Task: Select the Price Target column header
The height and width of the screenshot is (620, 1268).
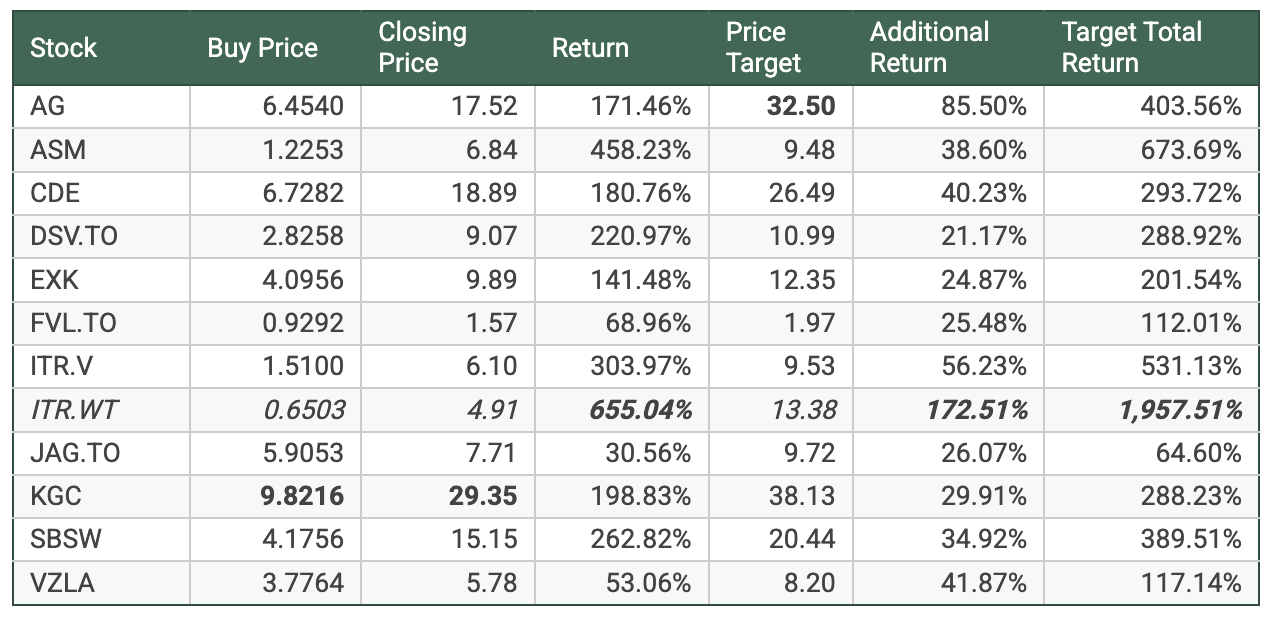Action: tap(763, 48)
